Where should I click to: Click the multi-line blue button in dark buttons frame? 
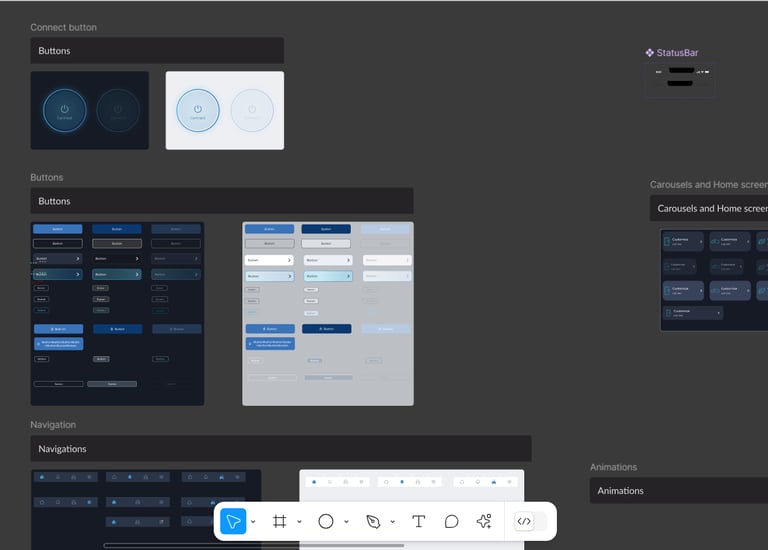click(59, 344)
